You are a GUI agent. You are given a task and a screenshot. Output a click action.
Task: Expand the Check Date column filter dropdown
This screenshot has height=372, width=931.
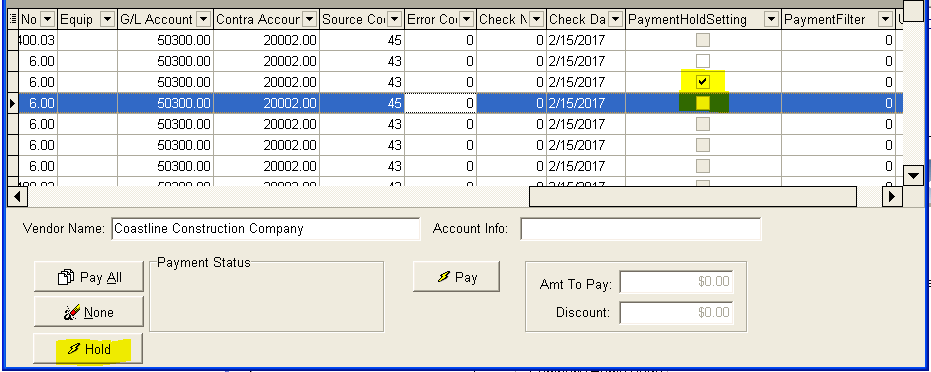[616, 20]
